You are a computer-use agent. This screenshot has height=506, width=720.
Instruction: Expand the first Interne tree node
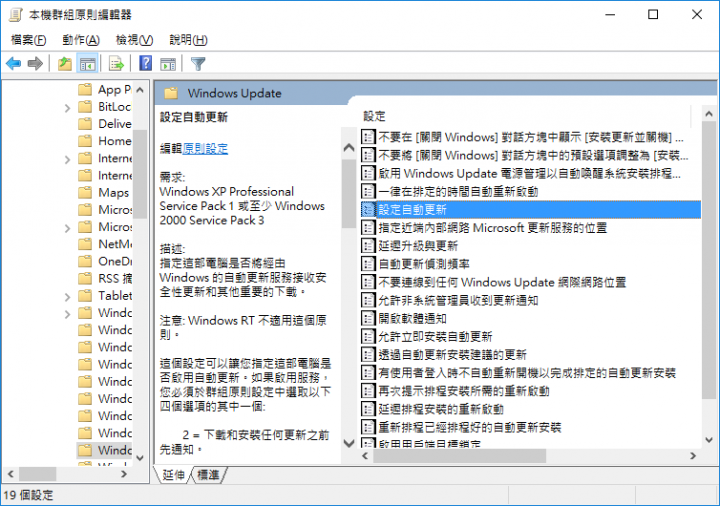coord(67,160)
